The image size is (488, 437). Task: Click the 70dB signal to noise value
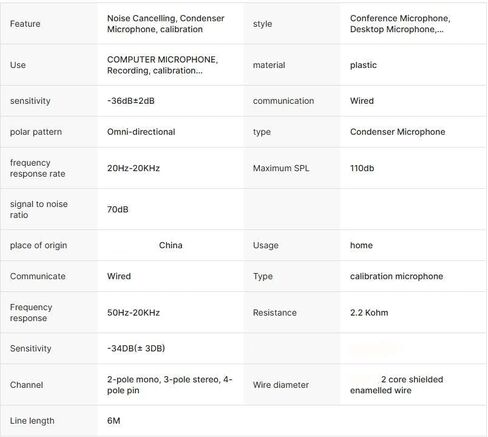pyautogui.click(x=118, y=209)
